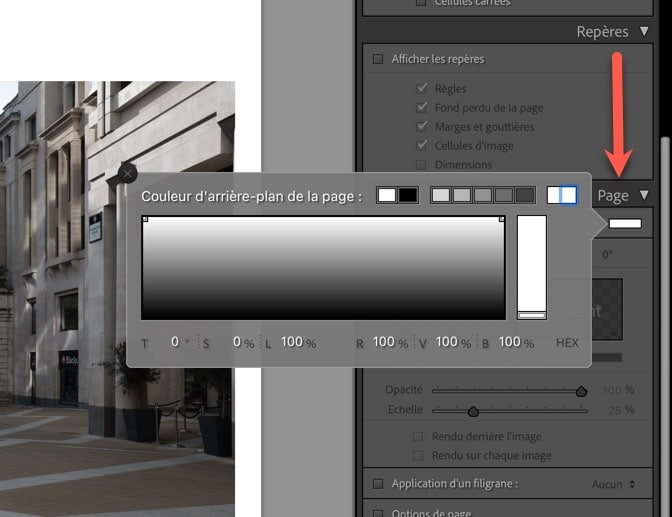
Task: Select the lightest gray preset swatch
Action: (x=440, y=195)
